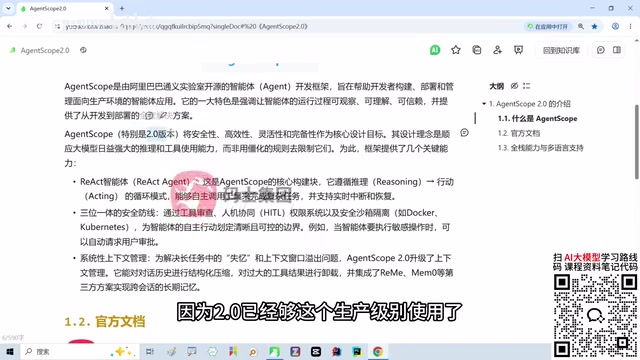
Task: Go back with the browser back arrow
Action: click(x=9, y=26)
